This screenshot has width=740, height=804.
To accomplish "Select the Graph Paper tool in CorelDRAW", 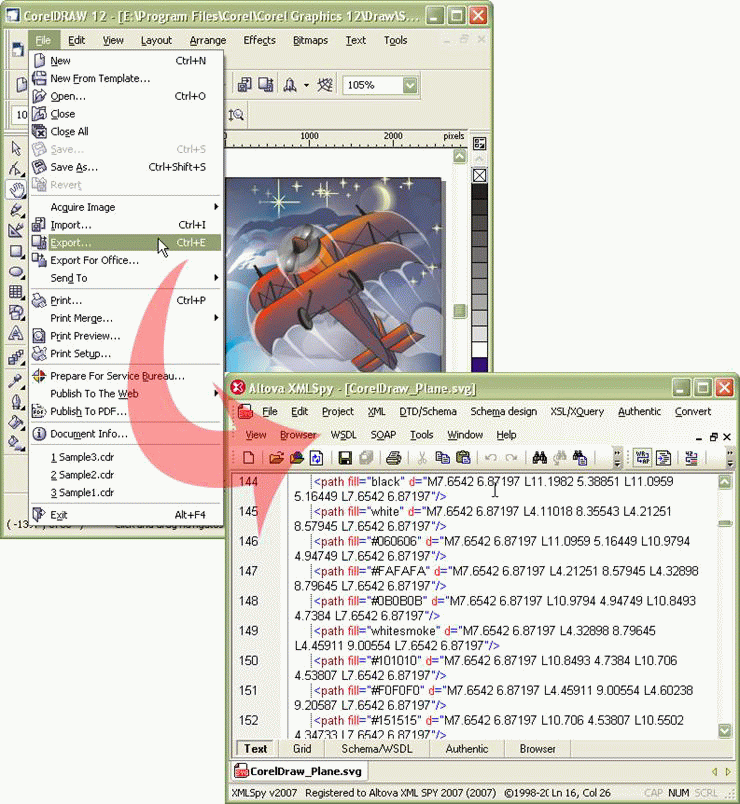I will [16, 292].
